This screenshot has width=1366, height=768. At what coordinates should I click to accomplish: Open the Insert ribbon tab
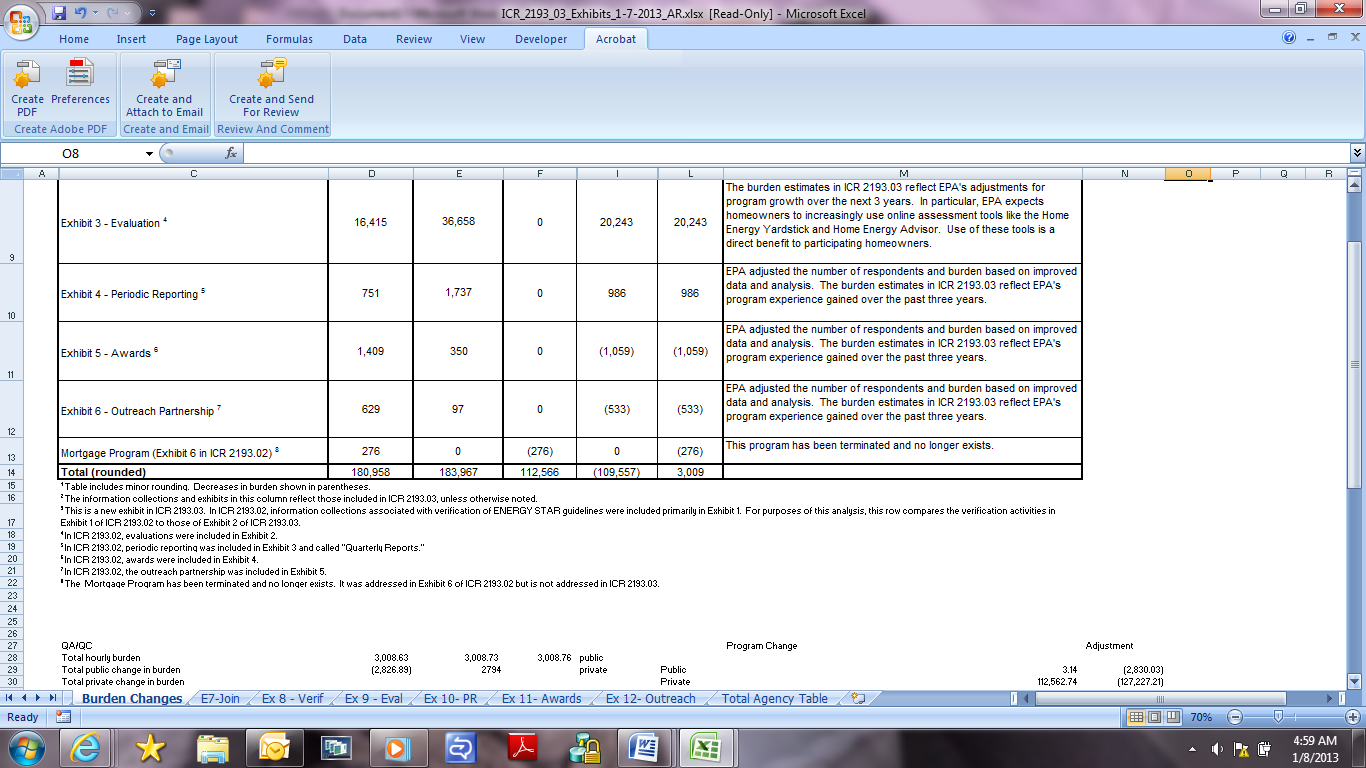point(131,39)
